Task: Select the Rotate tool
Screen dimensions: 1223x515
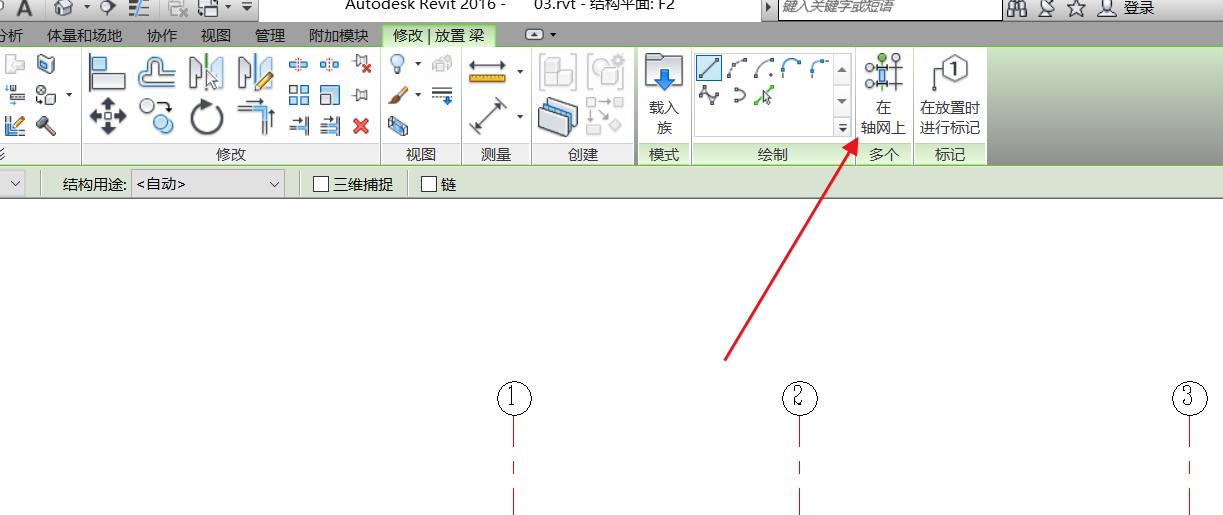Action: [x=207, y=117]
